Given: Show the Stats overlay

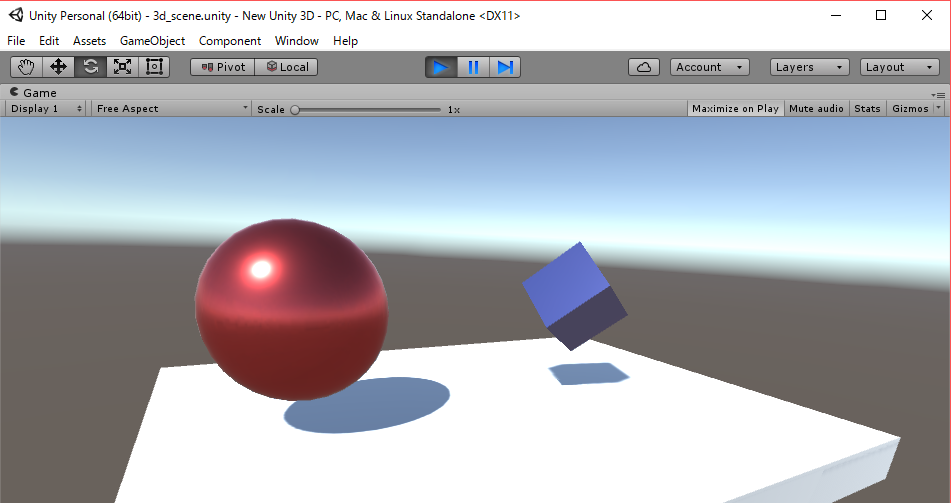Looking at the screenshot, I should point(867,108).
